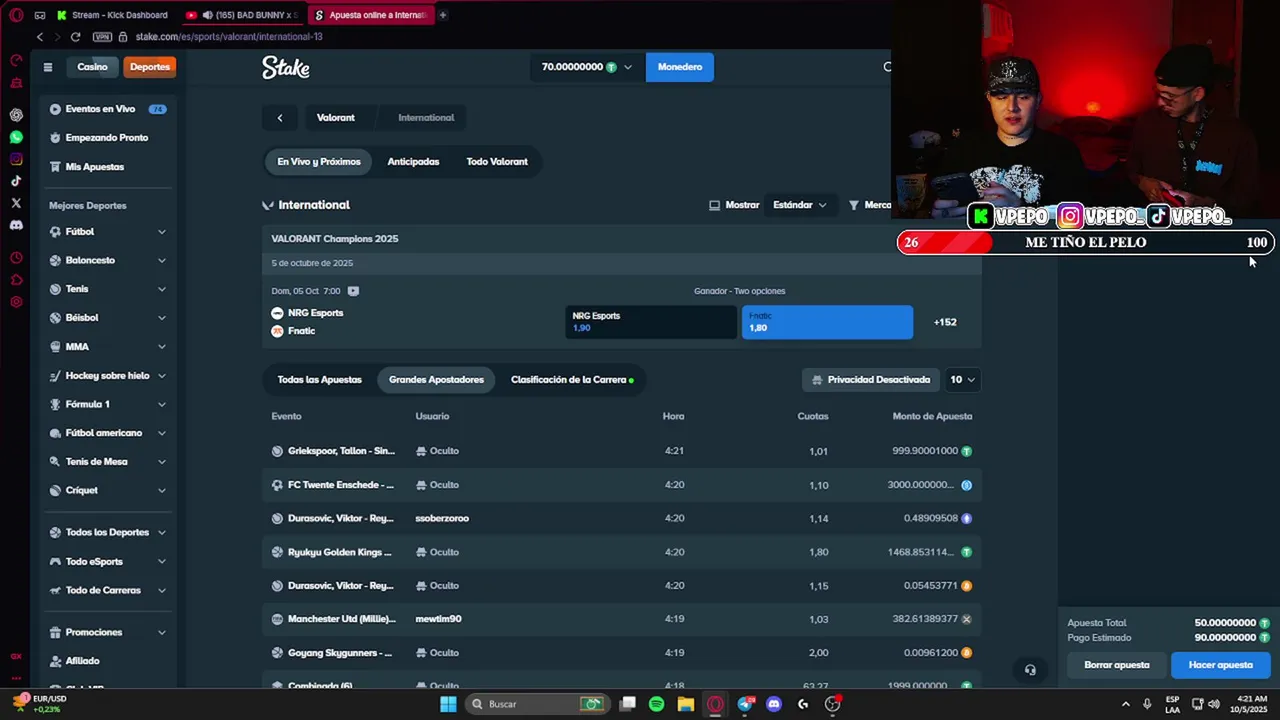Open ChatGPT in the Opera sidebar
Screen dimensions: 1280x720
point(16,115)
